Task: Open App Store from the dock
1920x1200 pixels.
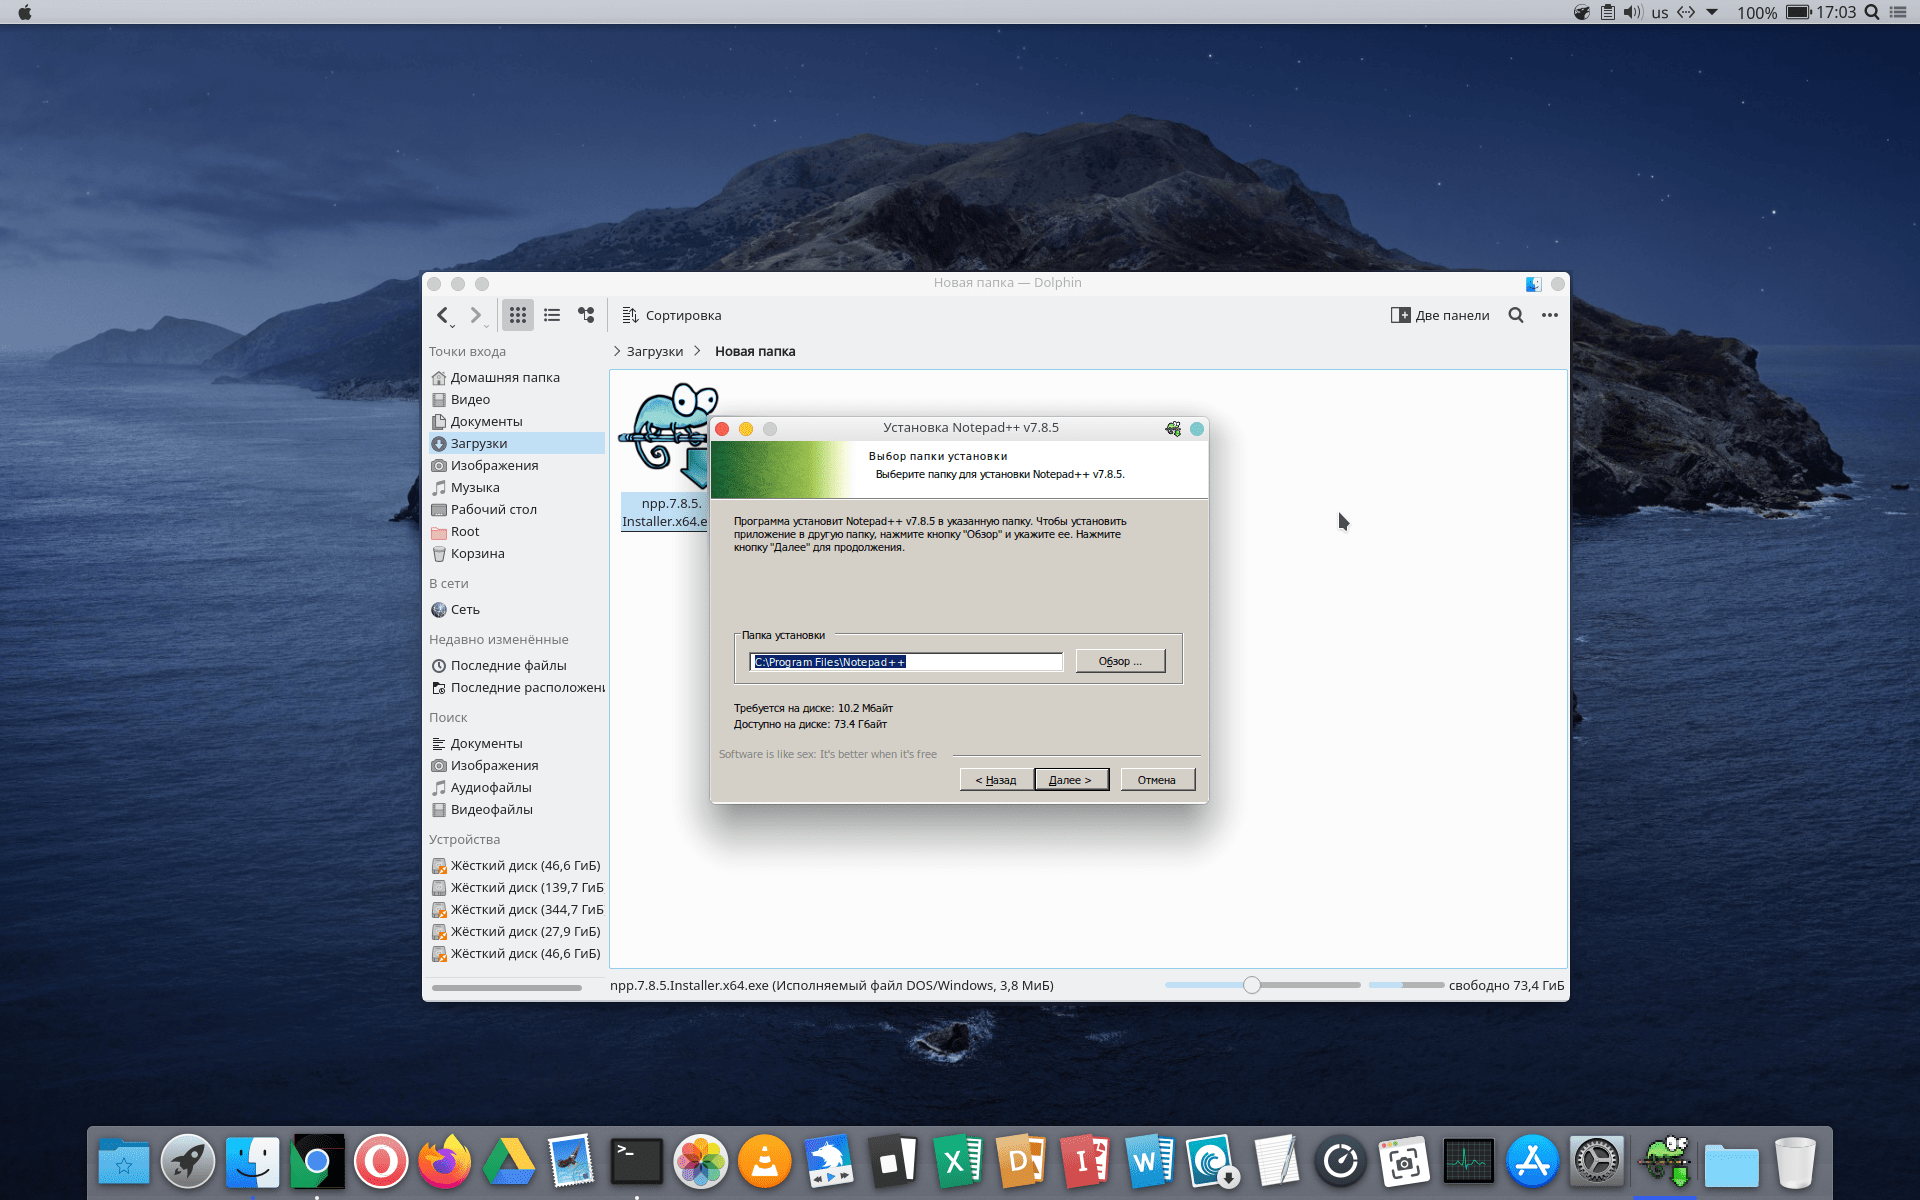Action: coord(1533,1162)
